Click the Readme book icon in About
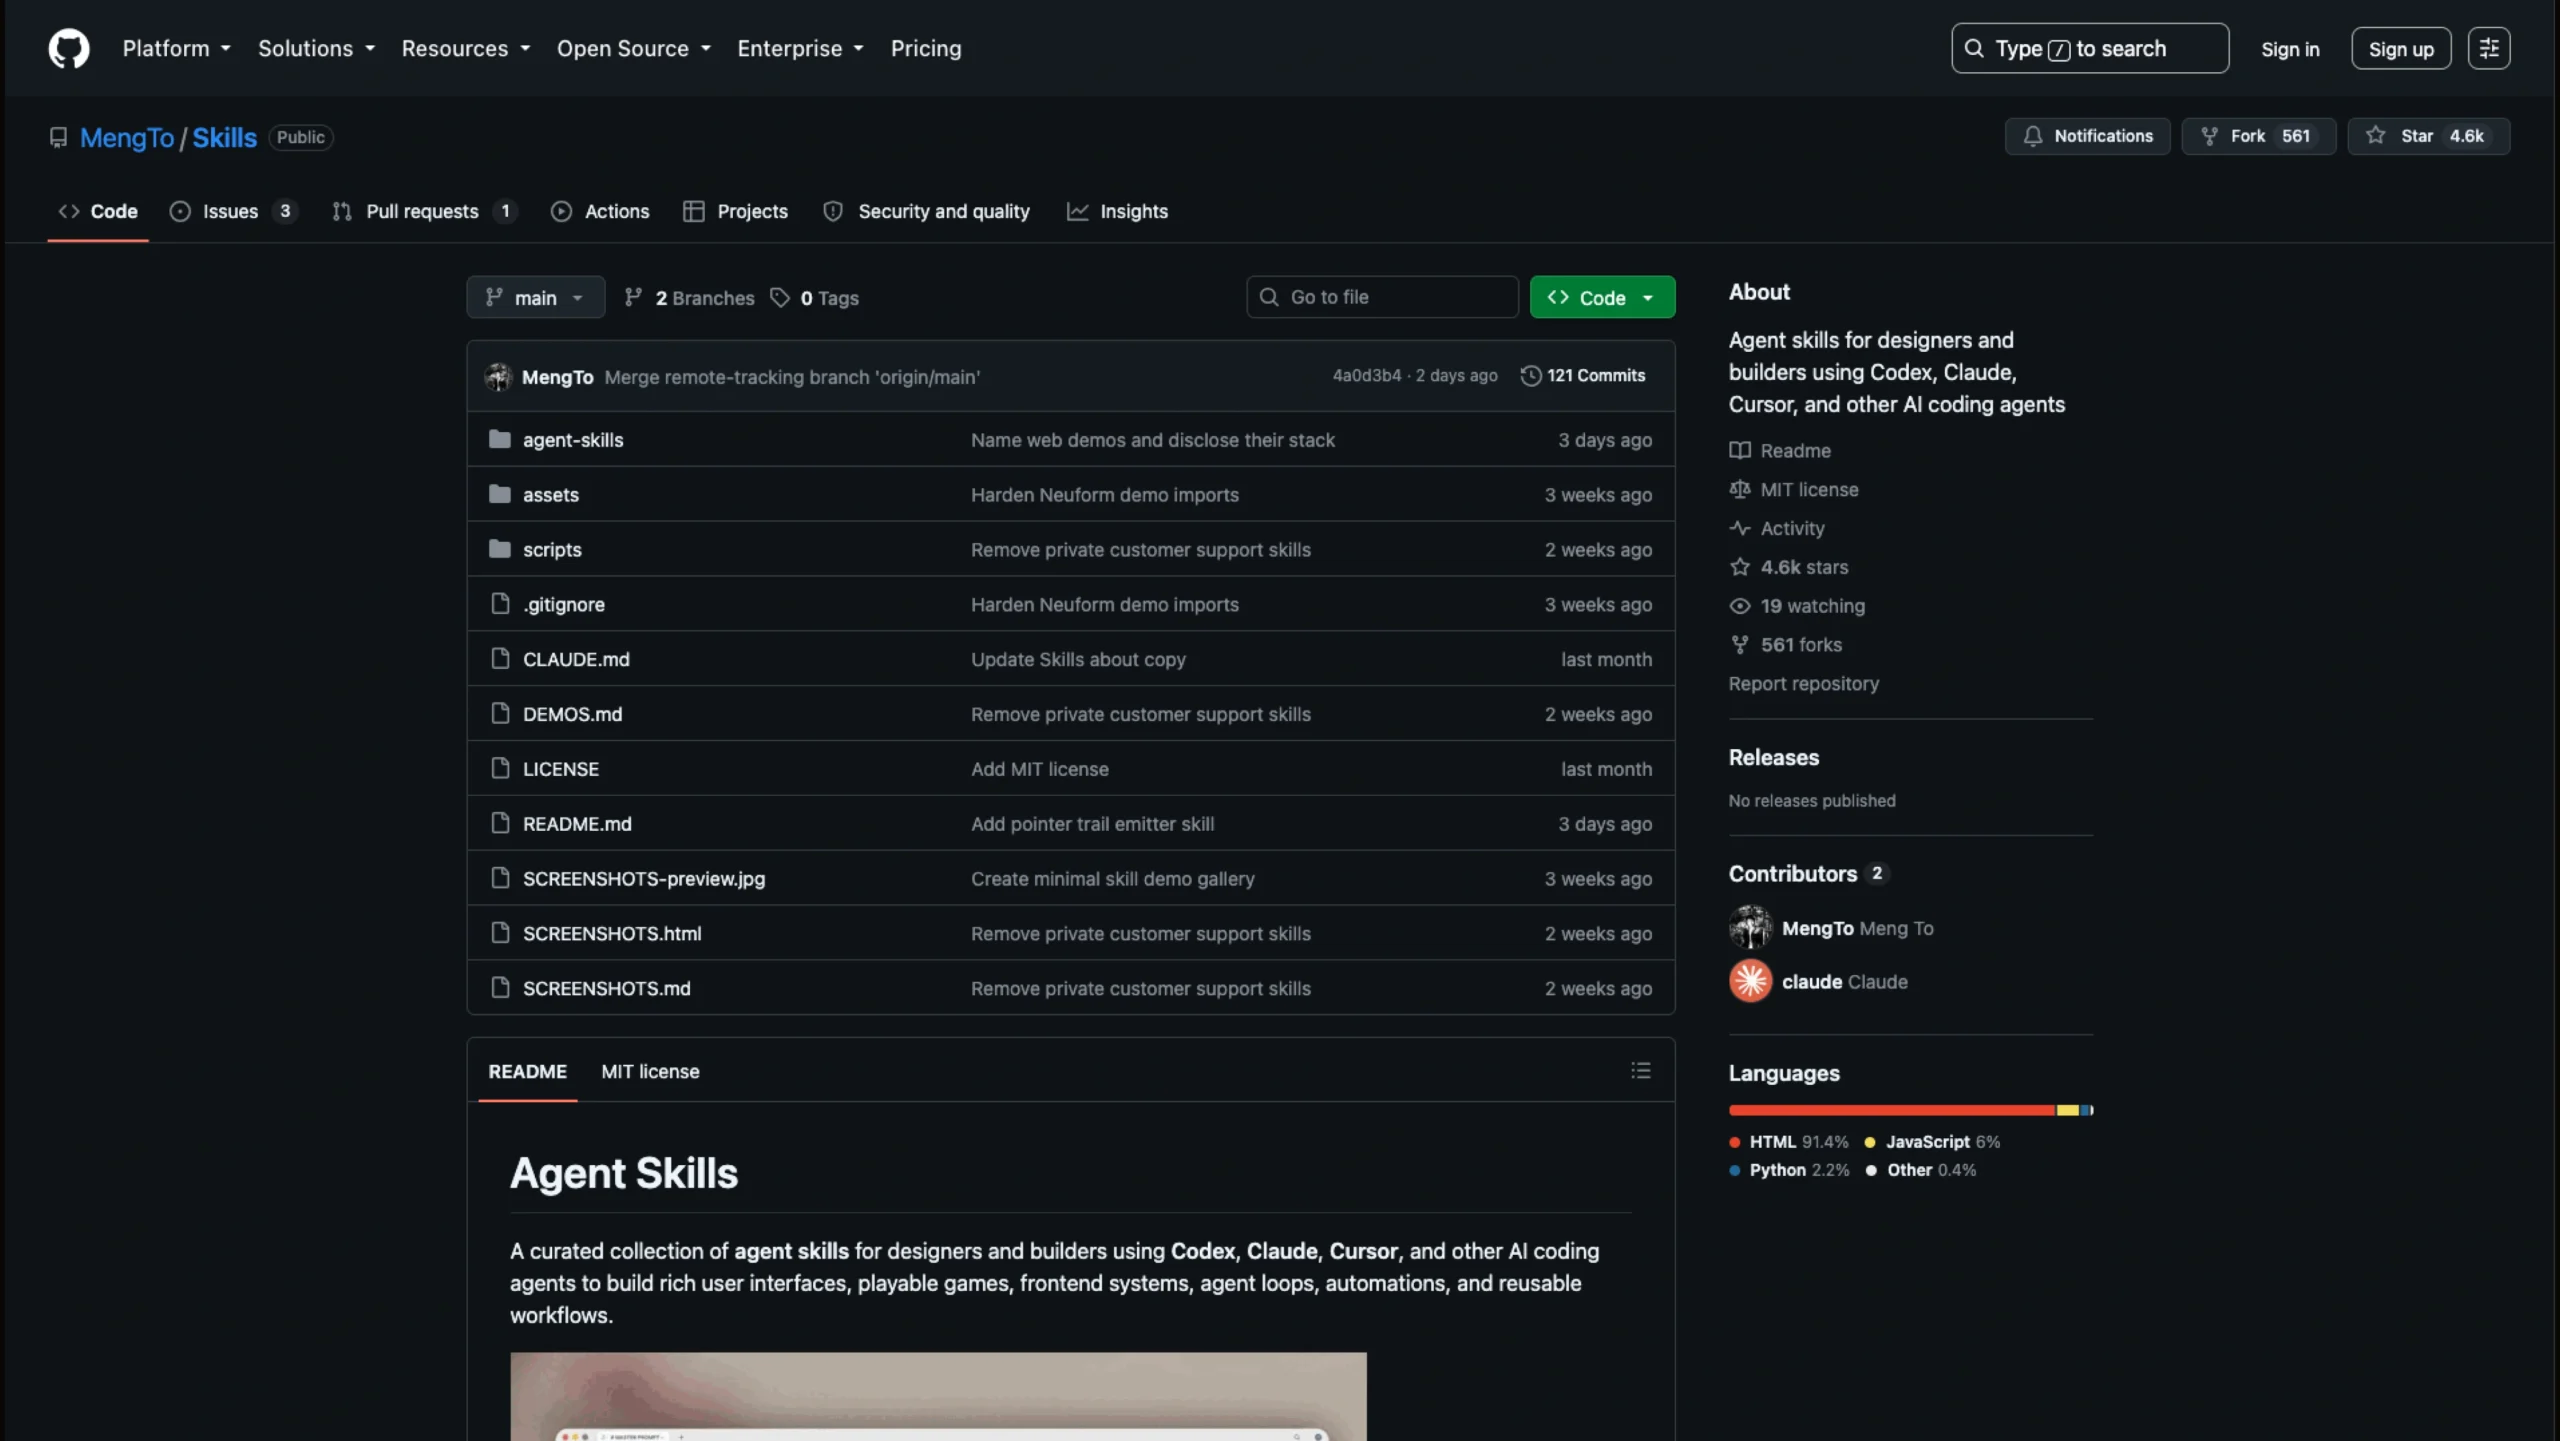 pos(1740,451)
